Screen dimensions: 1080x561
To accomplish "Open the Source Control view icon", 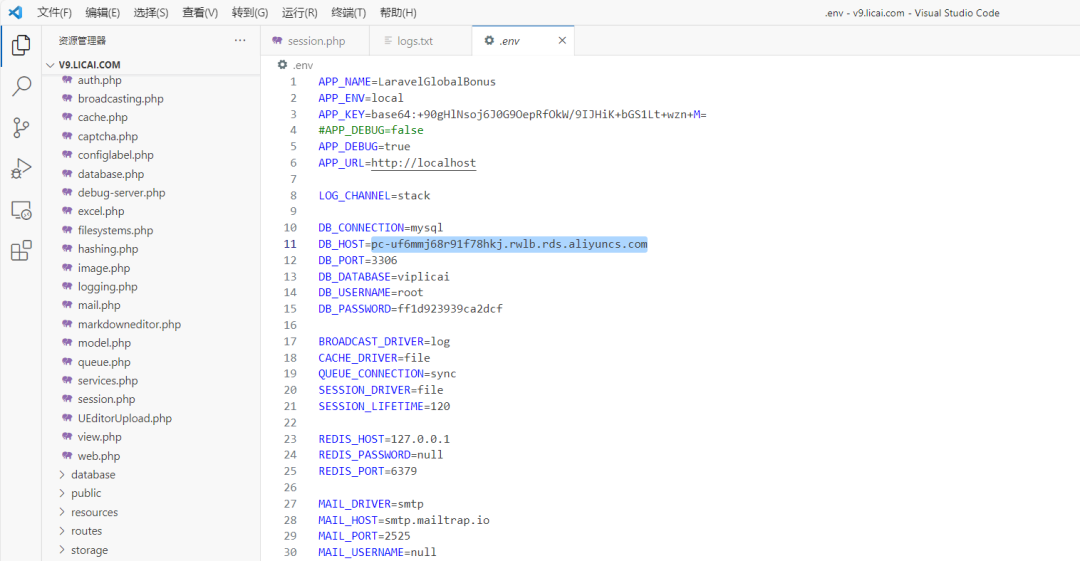I will tap(21, 128).
